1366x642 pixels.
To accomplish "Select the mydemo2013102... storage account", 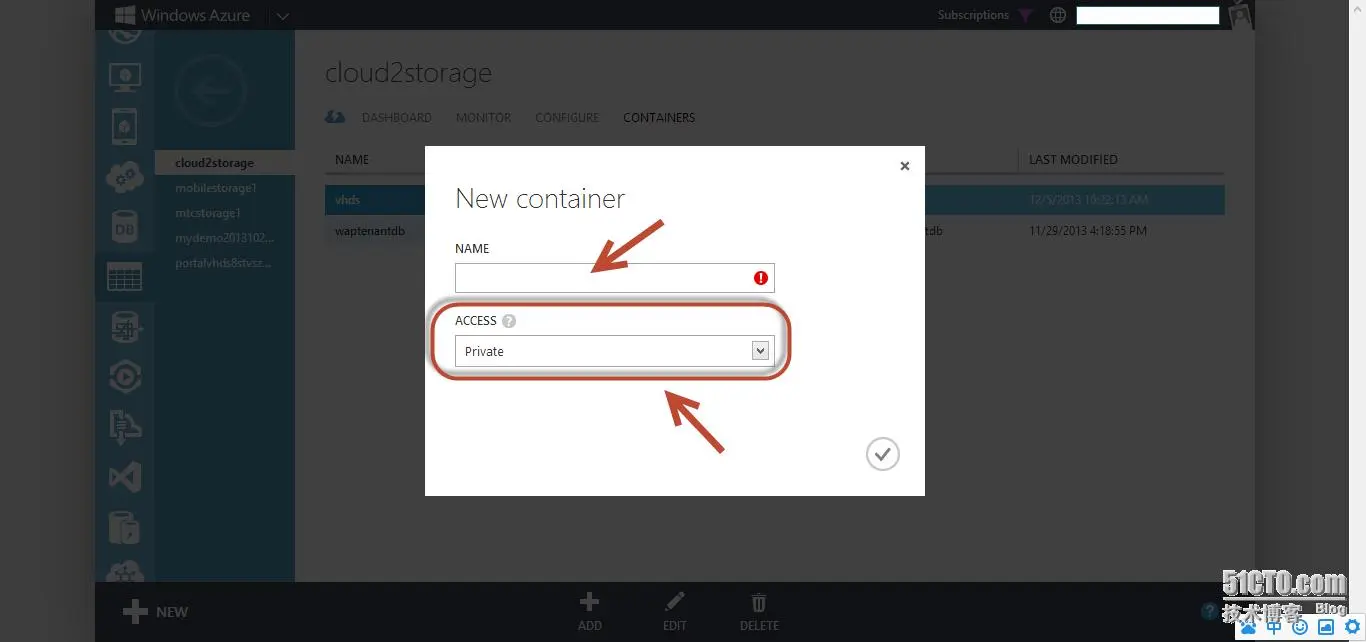I will coord(225,238).
